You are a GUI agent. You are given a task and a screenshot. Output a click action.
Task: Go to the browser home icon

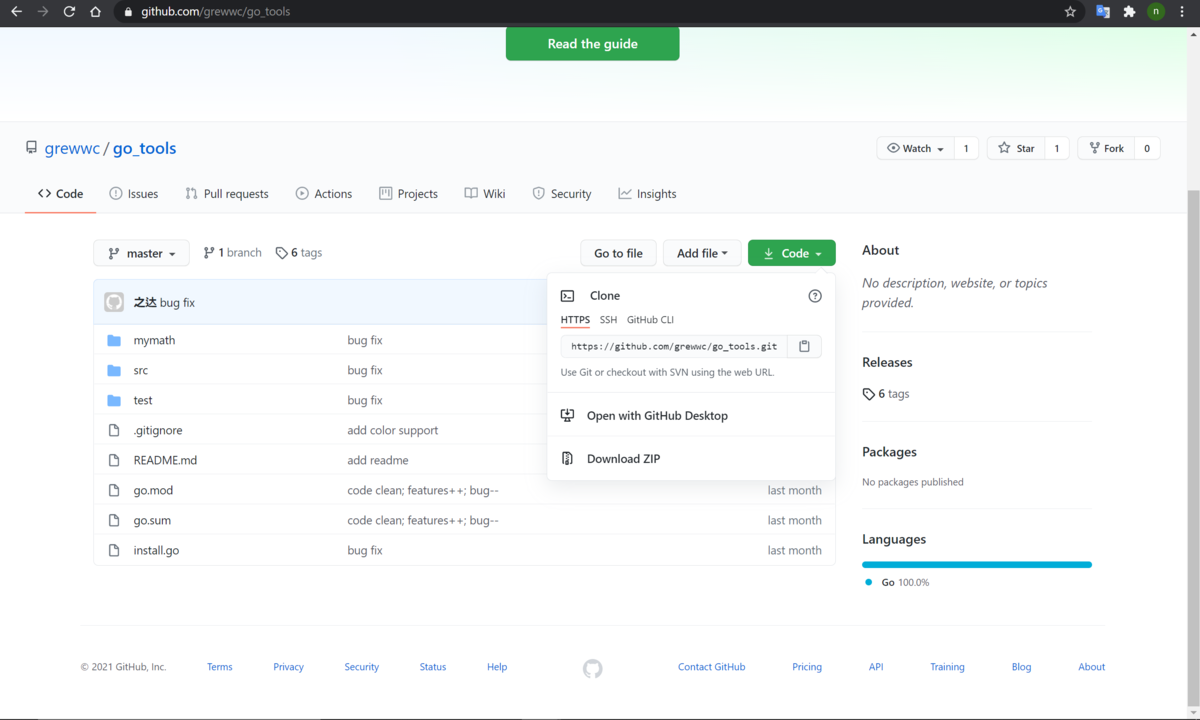95,12
